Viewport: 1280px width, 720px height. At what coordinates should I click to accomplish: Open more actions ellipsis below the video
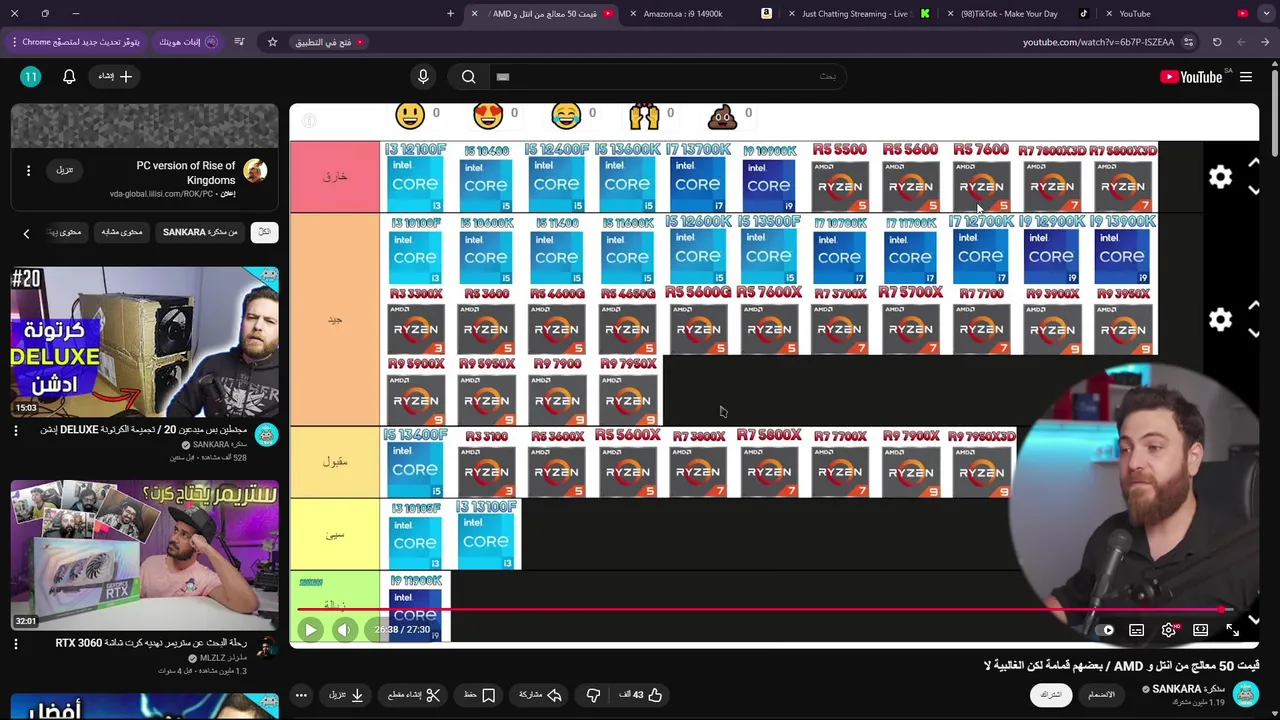point(301,695)
